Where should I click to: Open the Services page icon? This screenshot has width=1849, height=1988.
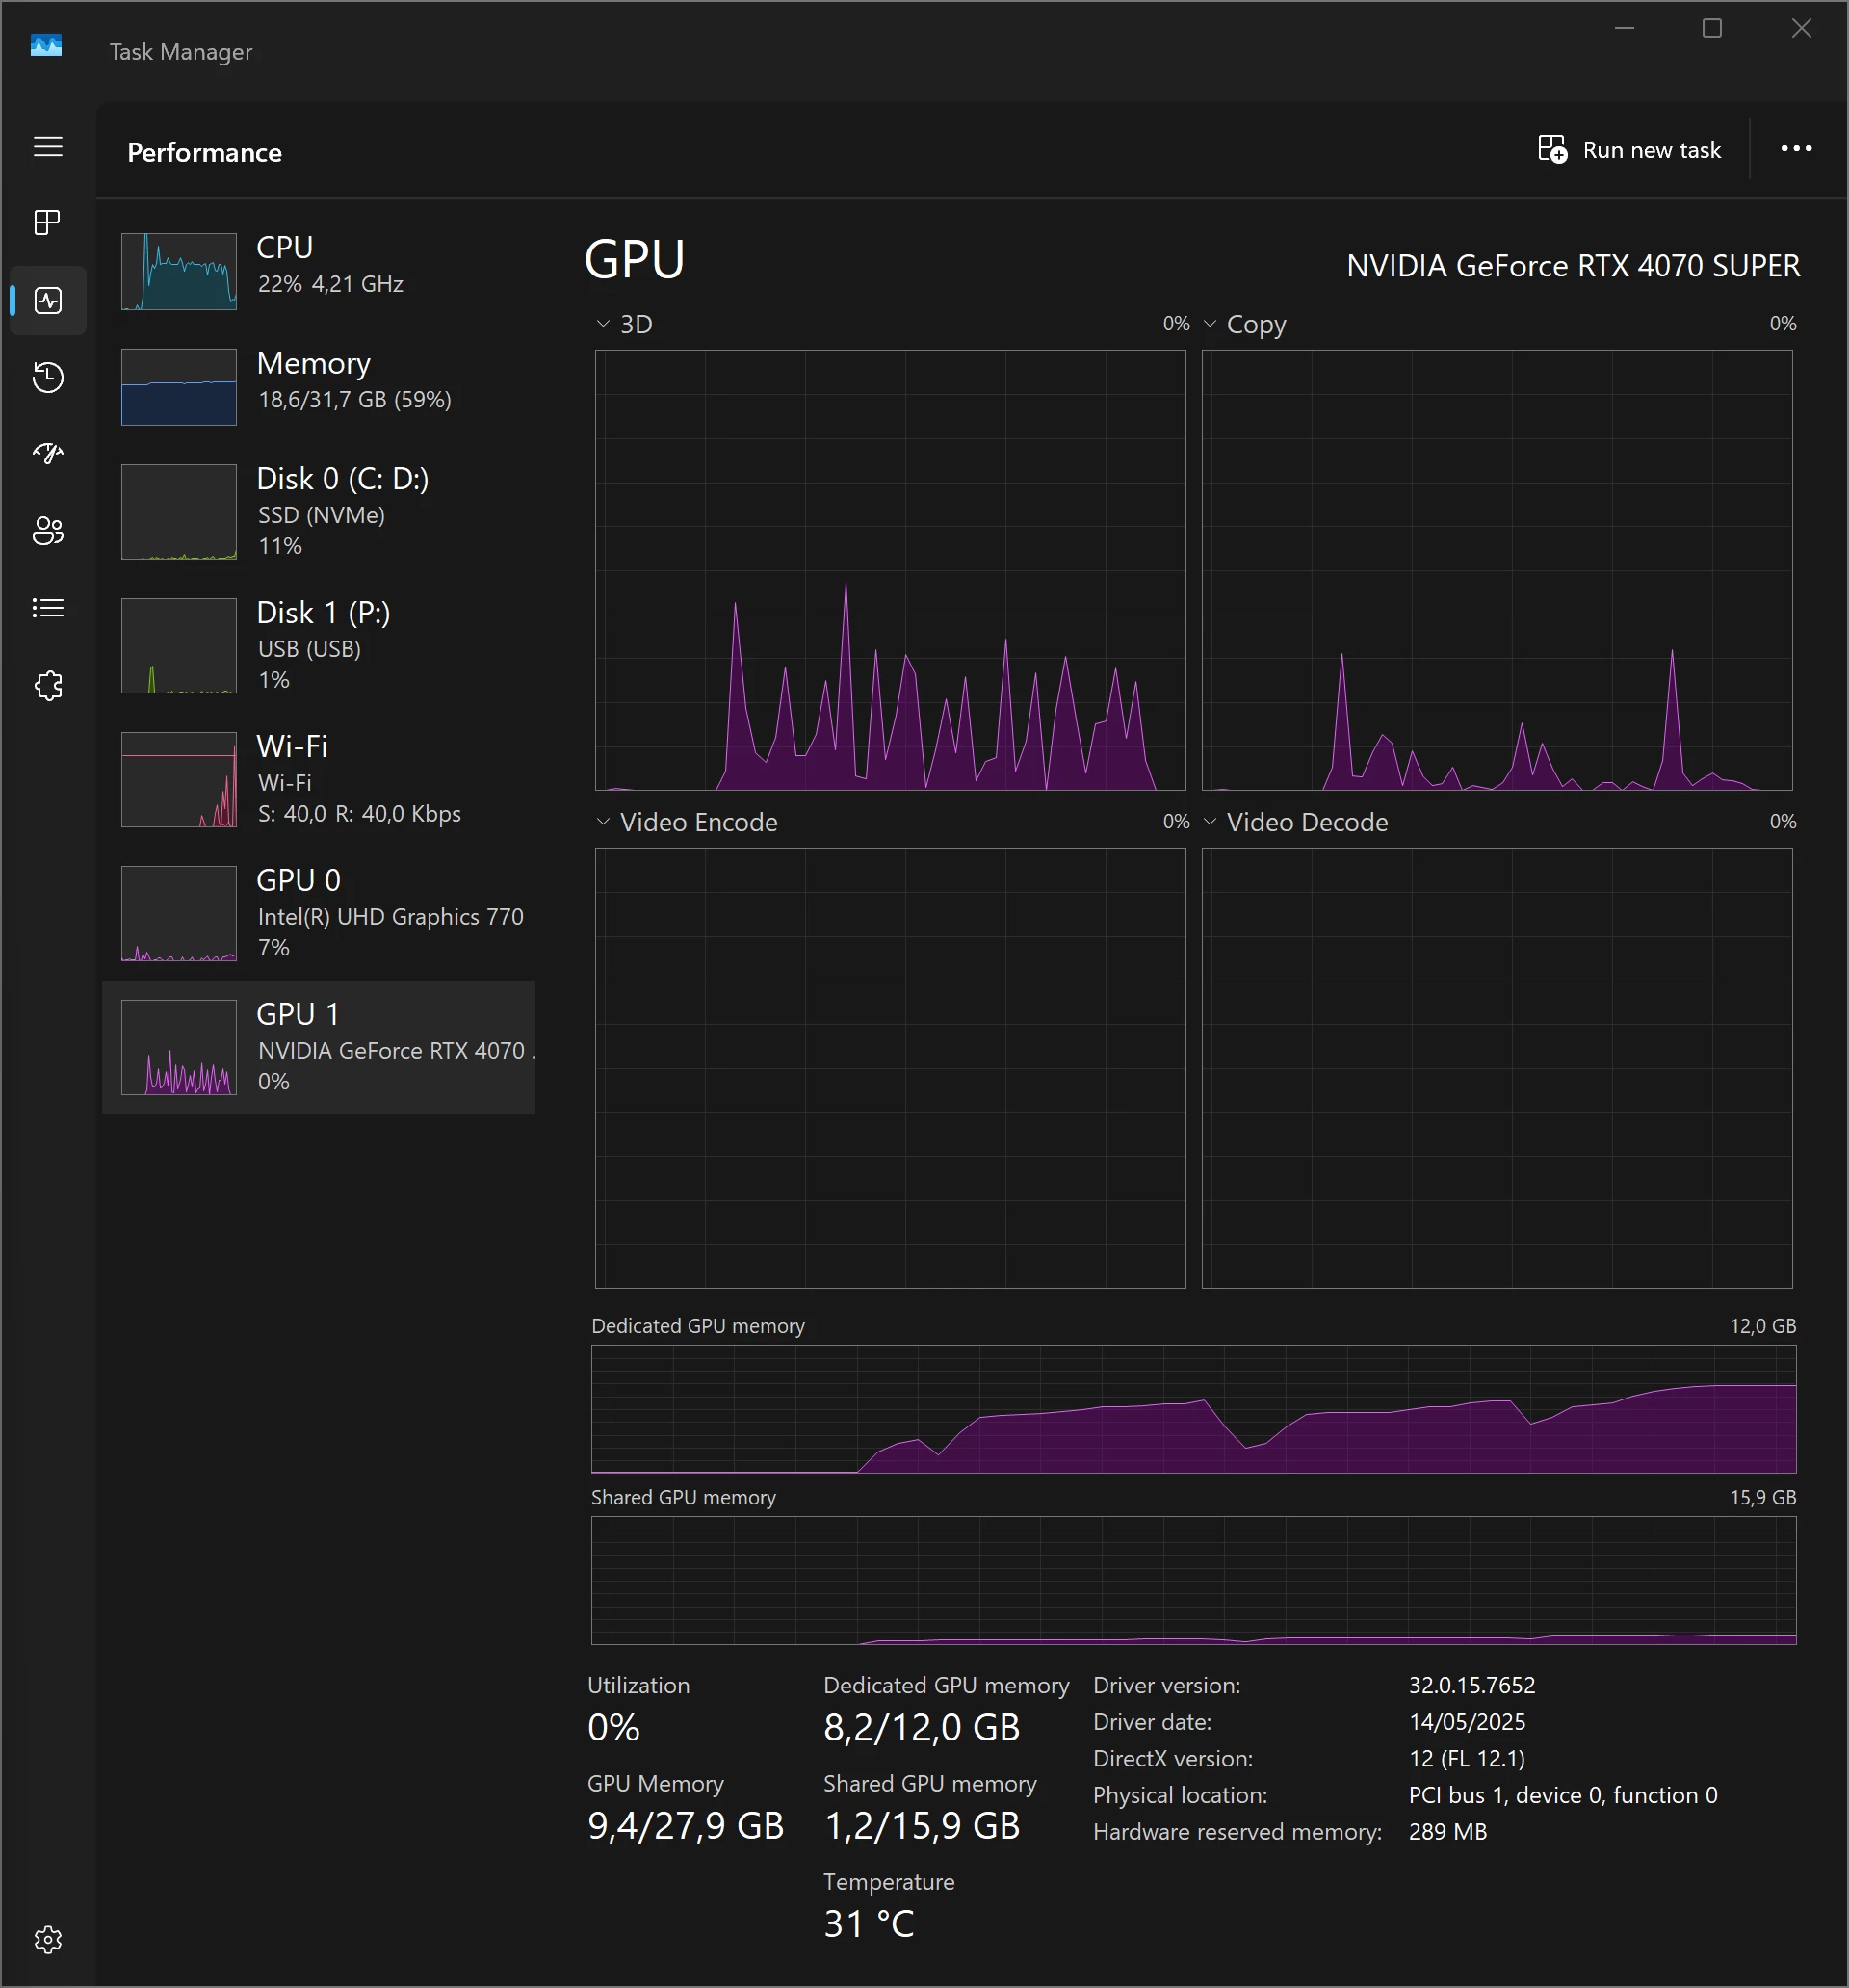pos(48,686)
